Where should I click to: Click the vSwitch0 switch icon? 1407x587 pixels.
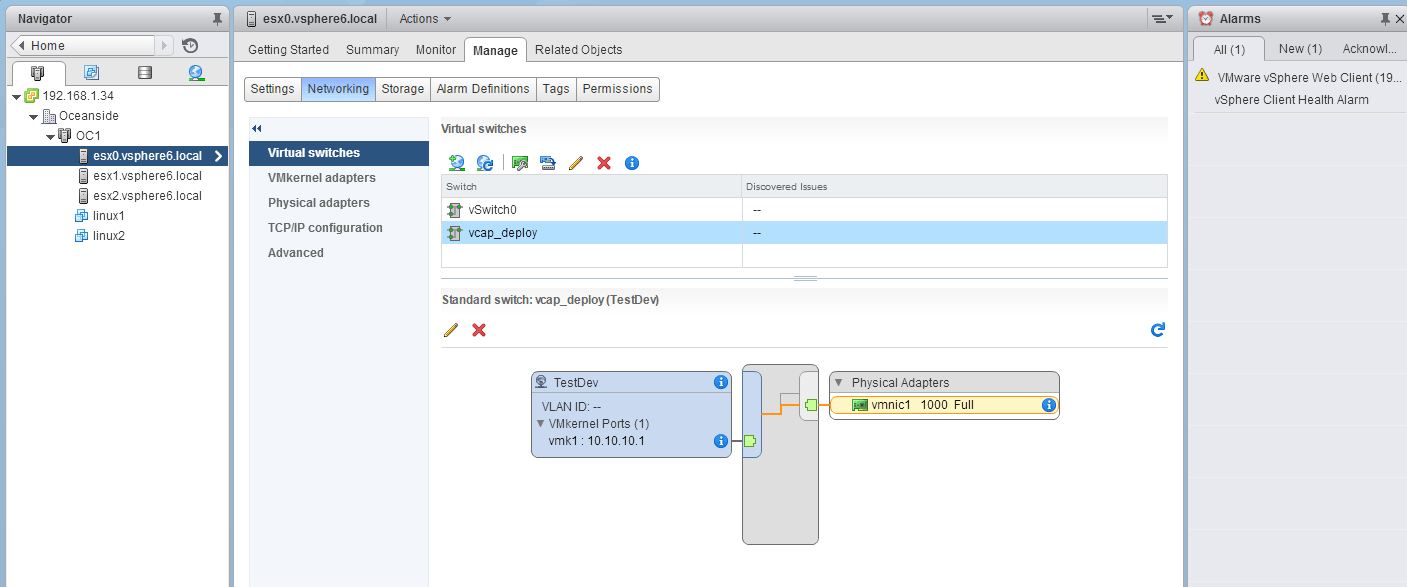[455, 210]
